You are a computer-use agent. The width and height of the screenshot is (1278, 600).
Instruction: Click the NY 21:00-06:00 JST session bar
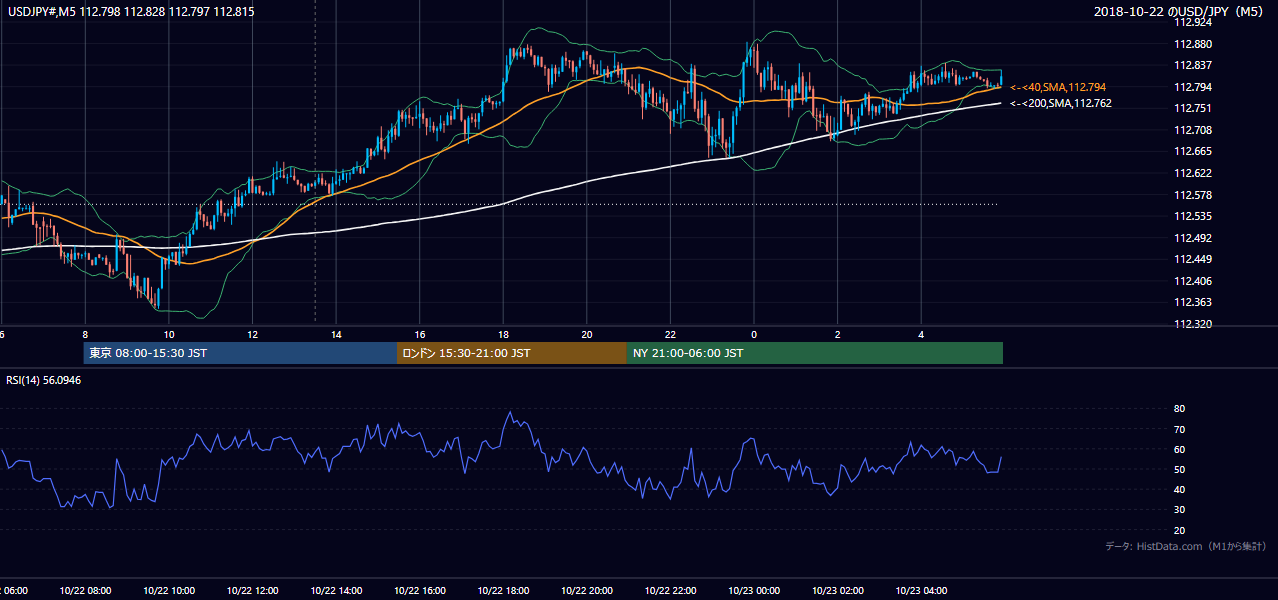815,353
